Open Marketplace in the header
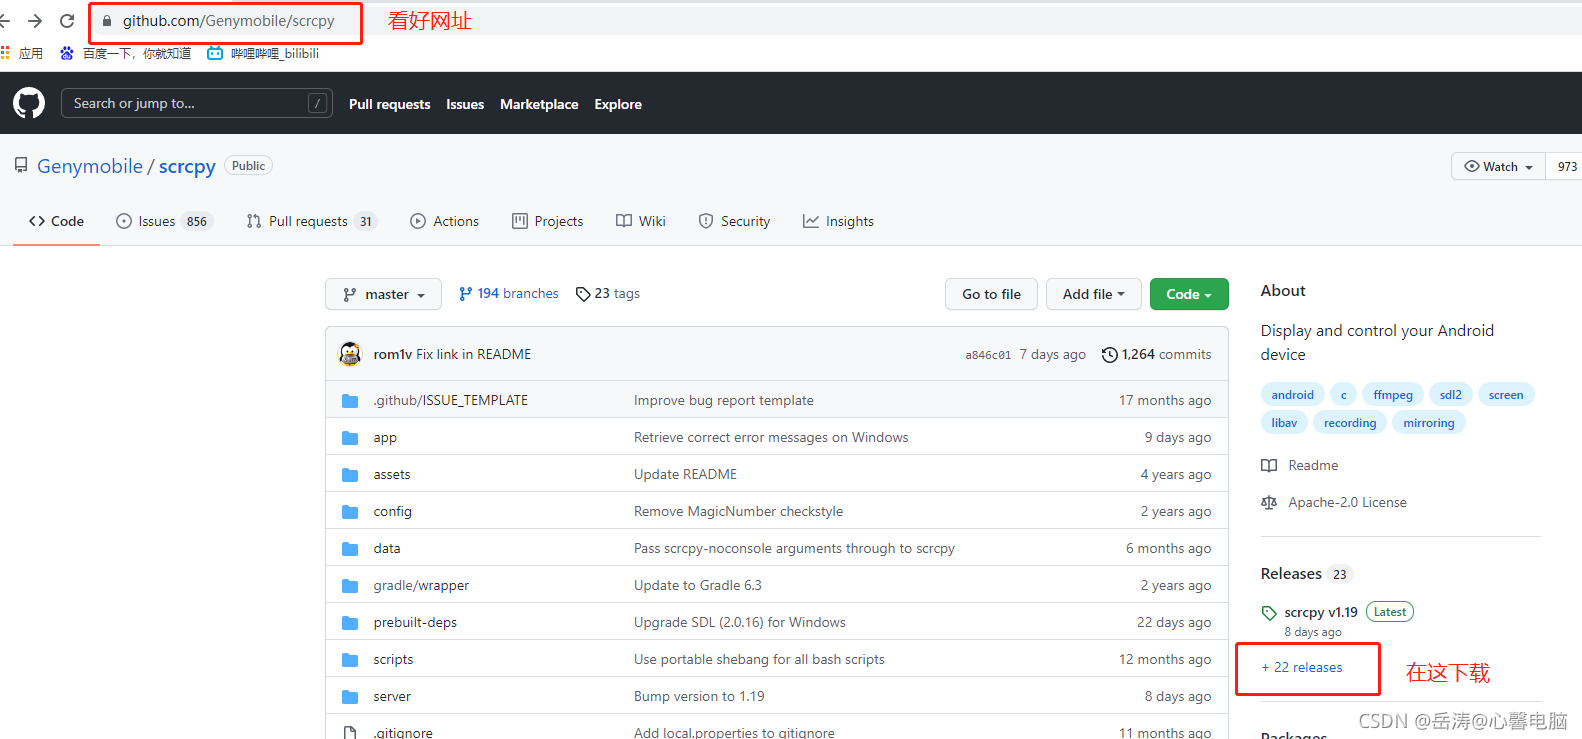The image size is (1582, 739). tap(539, 104)
